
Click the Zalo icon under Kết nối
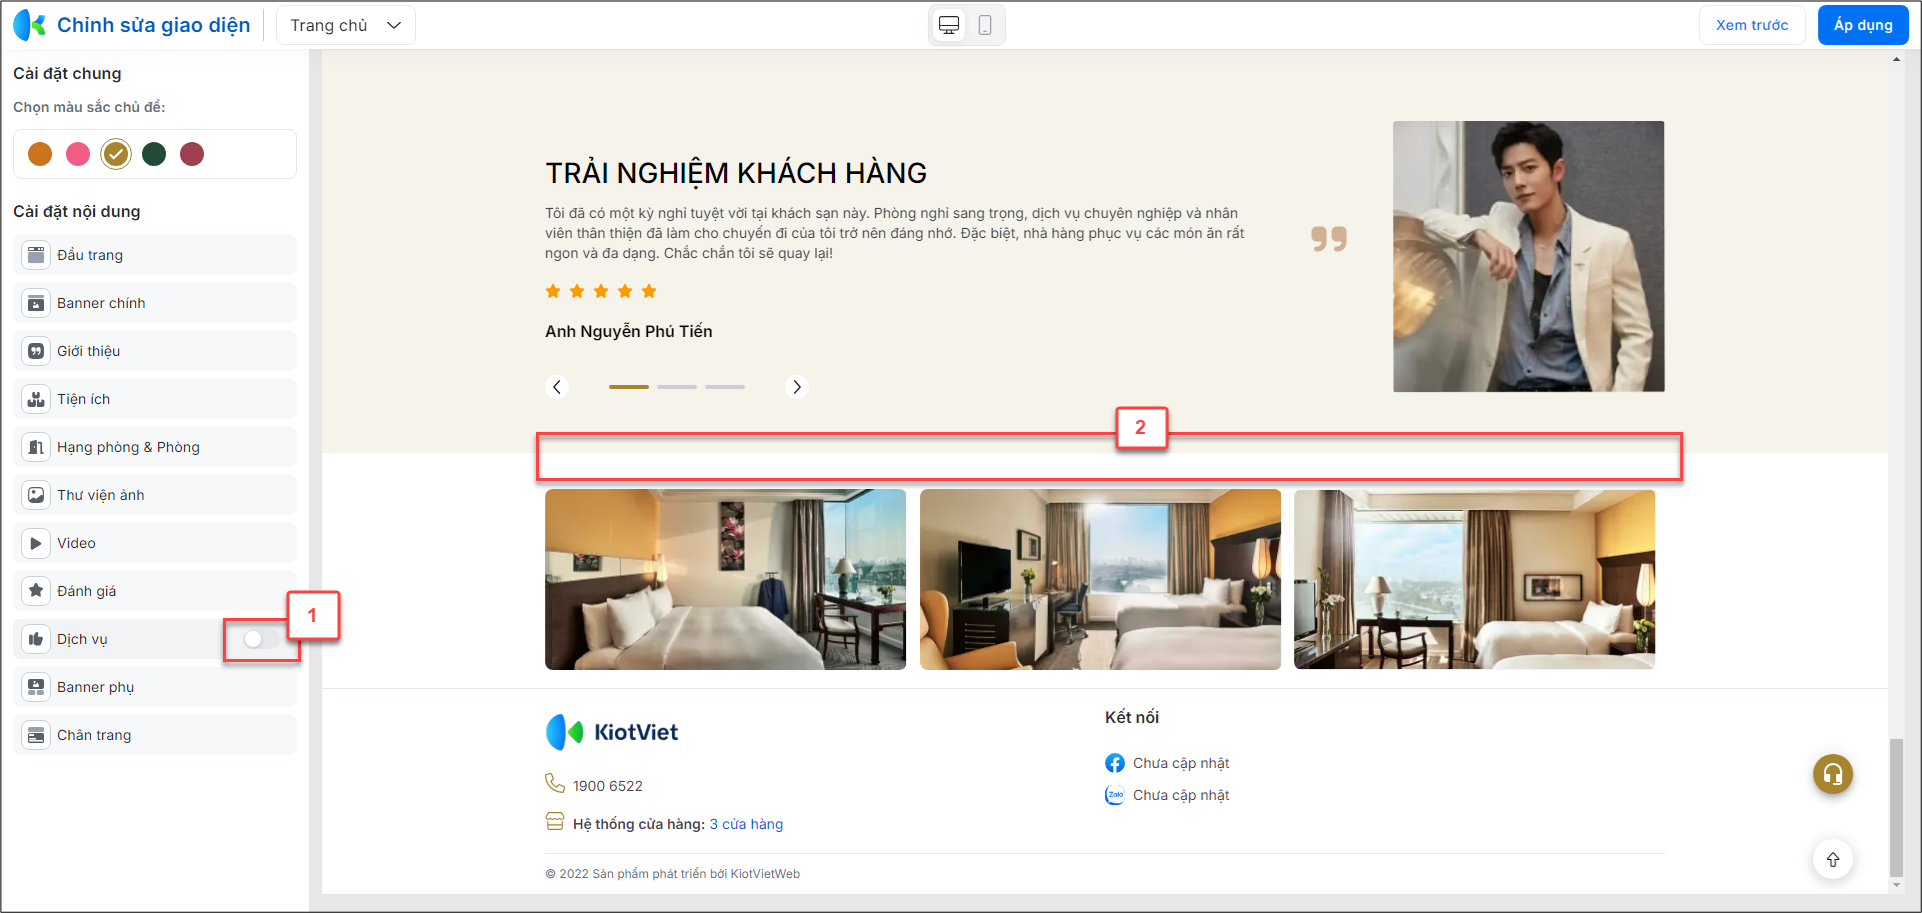click(1115, 795)
